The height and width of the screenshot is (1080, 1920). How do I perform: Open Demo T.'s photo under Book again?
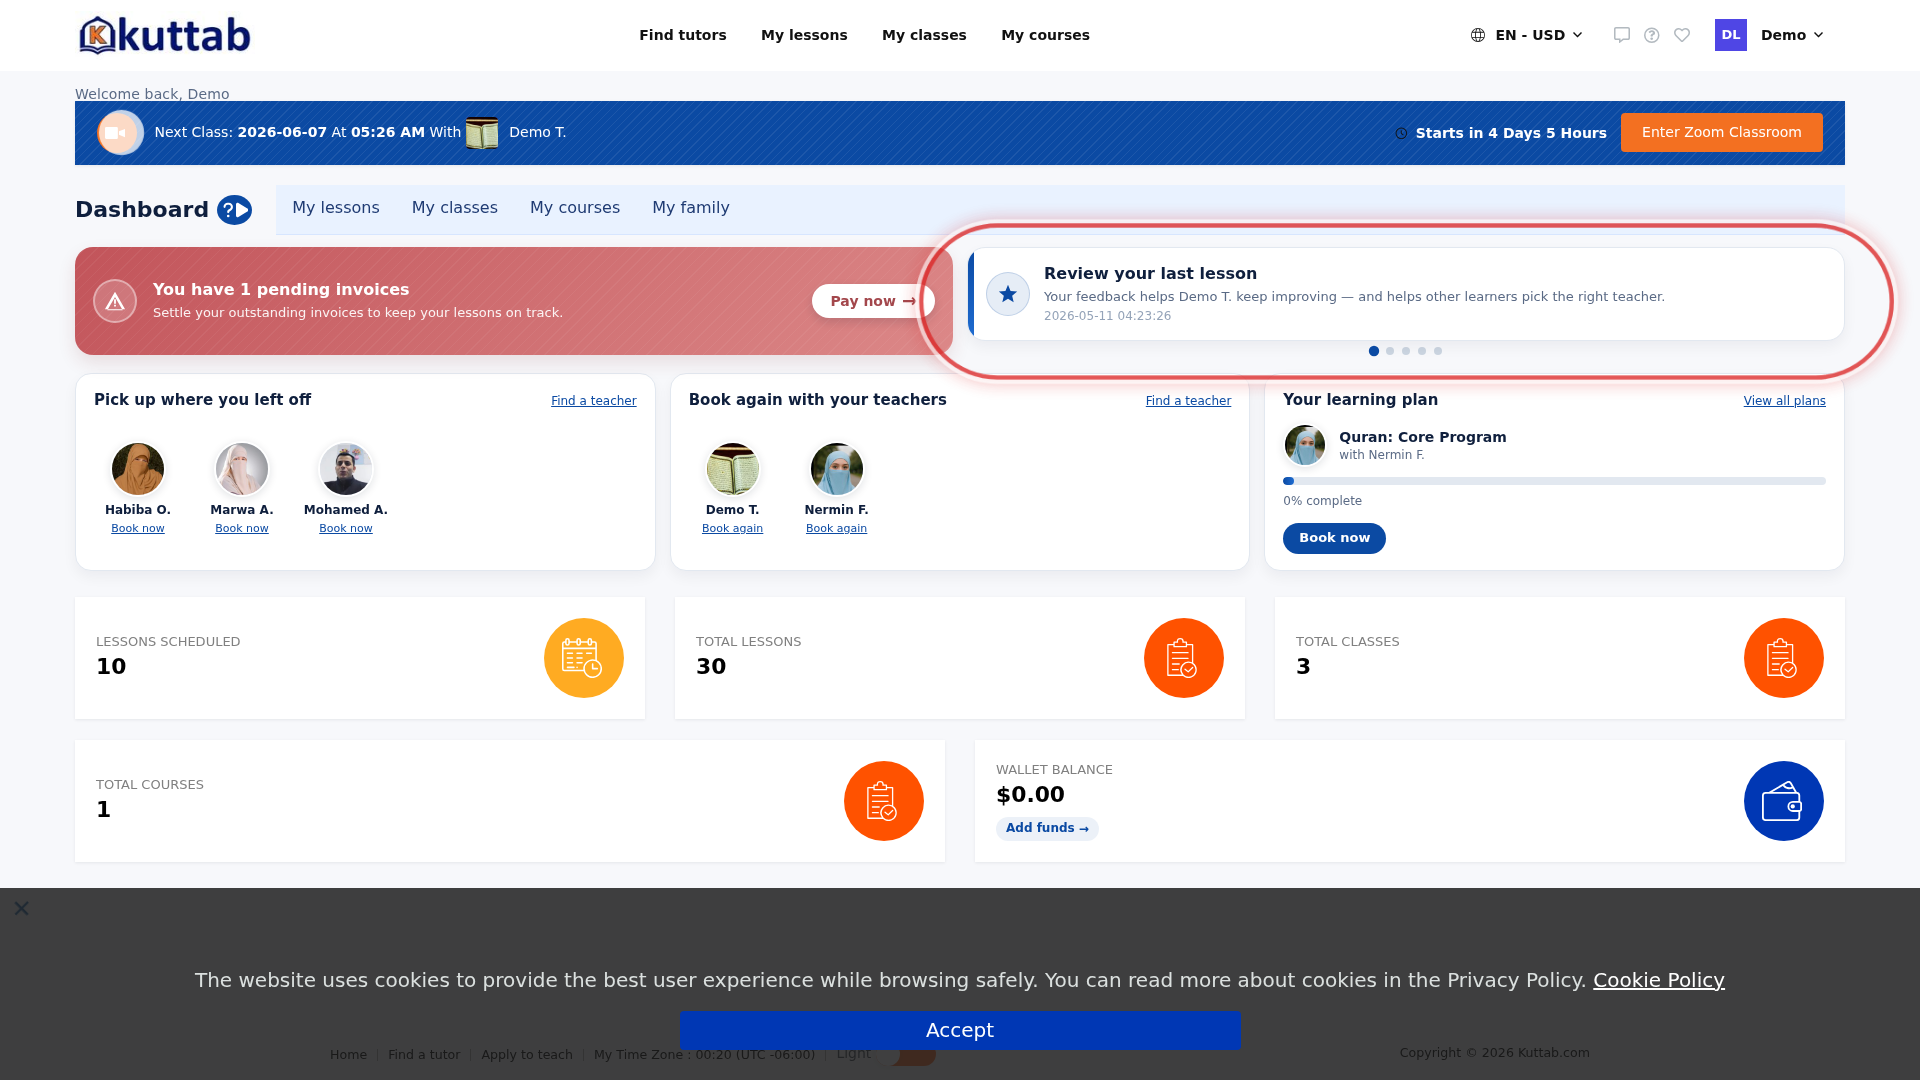click(733, 469)
